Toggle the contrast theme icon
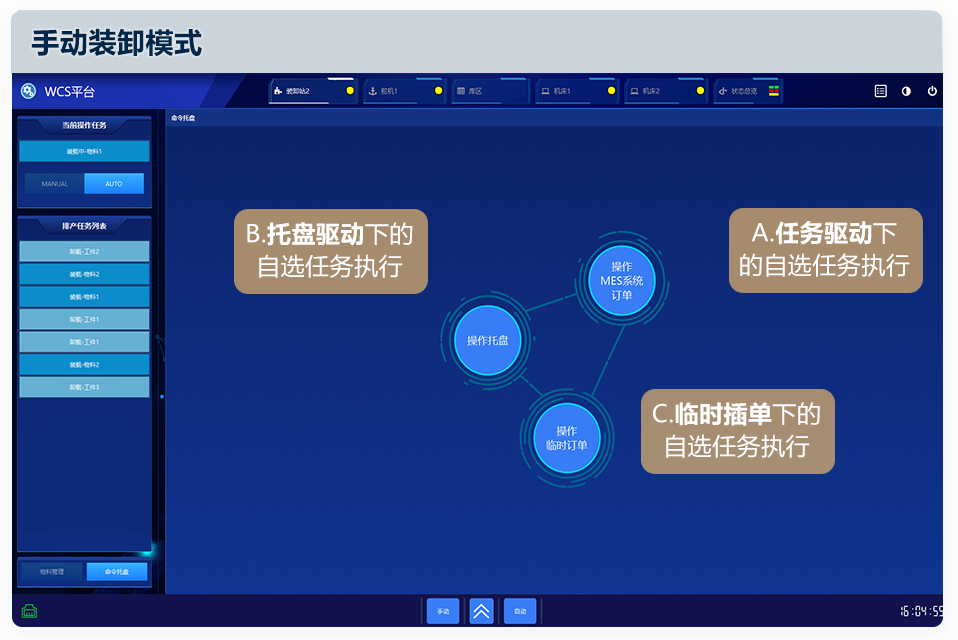The height and width of the screenshot is (640, 958). 906,91
